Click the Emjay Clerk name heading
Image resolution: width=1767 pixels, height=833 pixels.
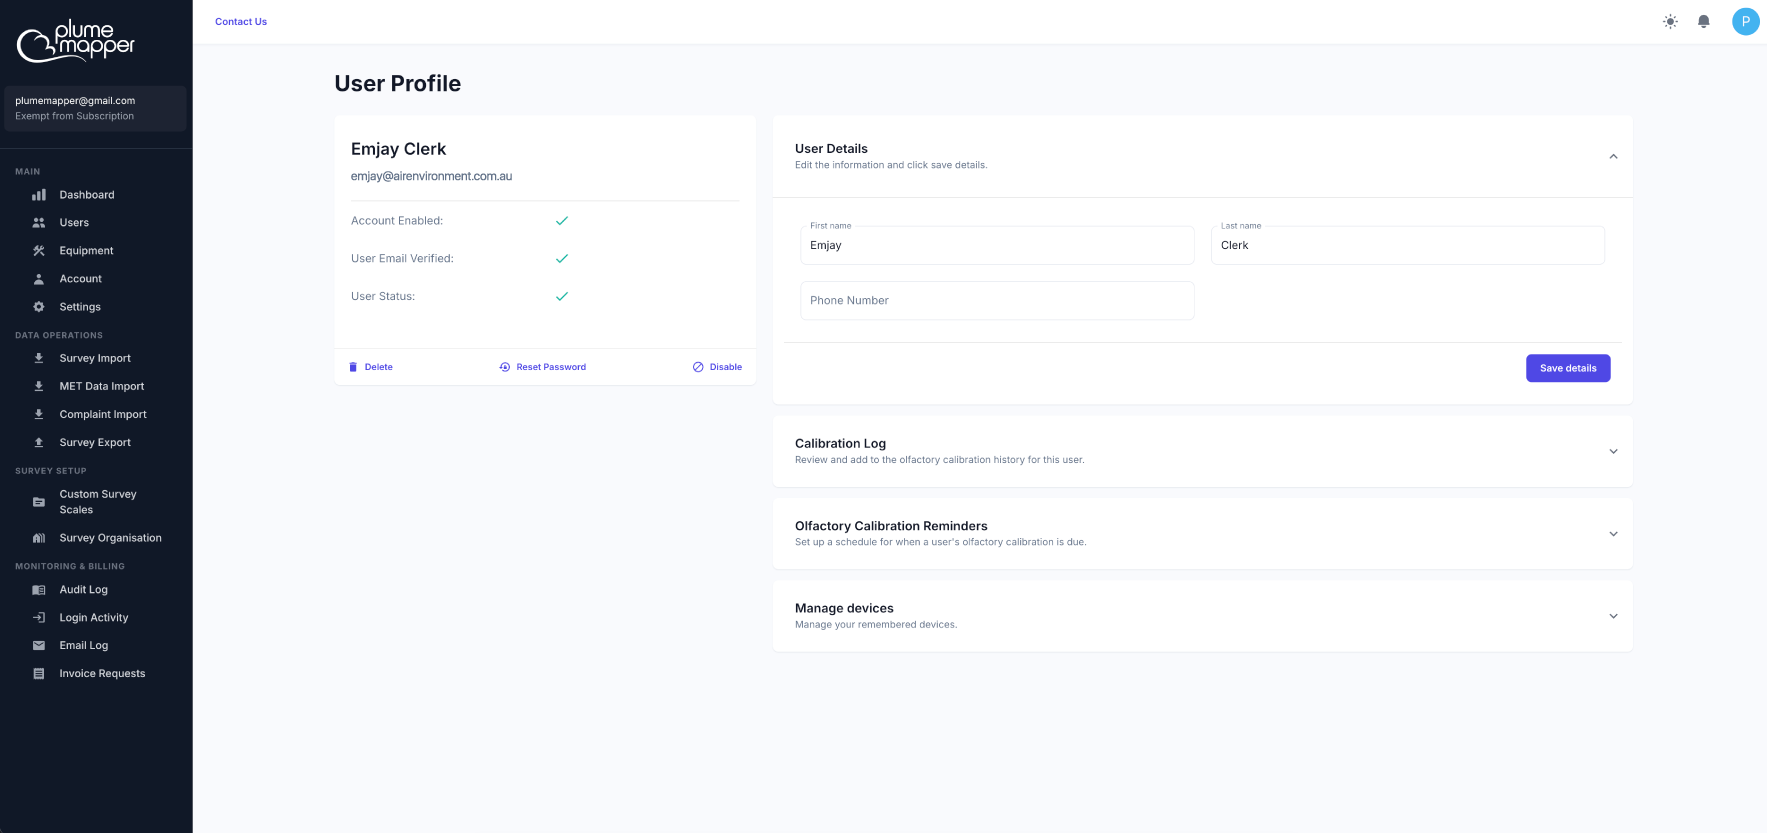tap(398, 149)
